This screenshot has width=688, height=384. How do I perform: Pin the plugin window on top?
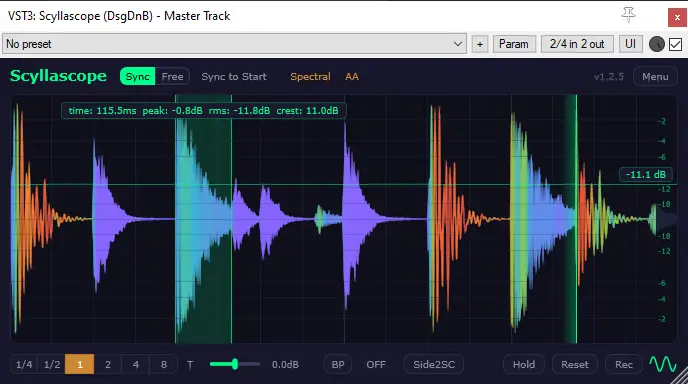tap(628, 15)
